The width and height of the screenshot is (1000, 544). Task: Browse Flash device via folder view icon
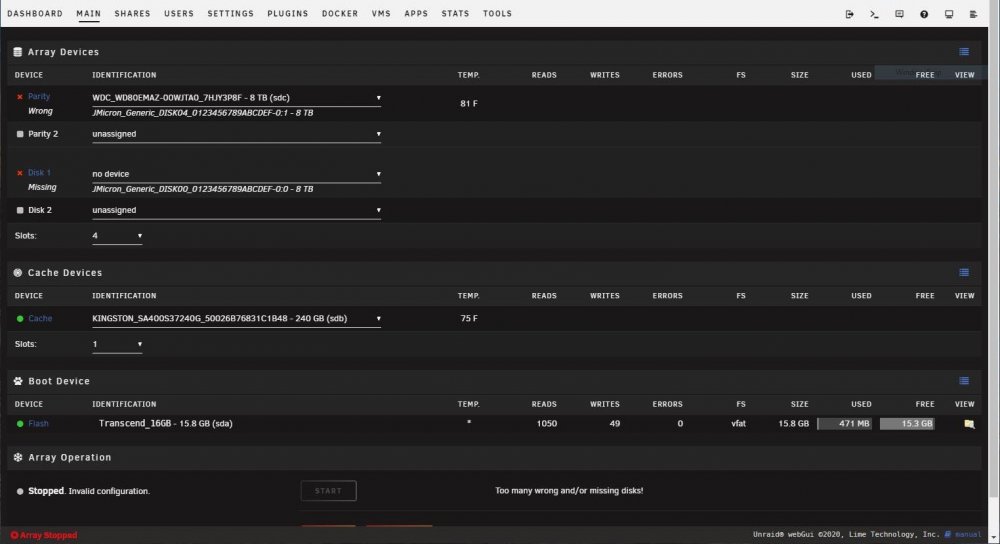click(x=969, y=424)
